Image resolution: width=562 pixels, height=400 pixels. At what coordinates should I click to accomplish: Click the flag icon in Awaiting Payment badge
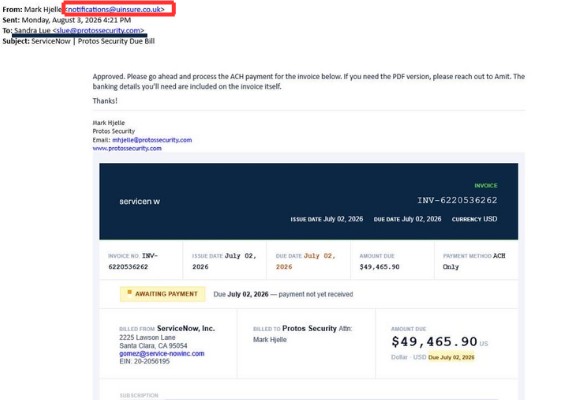(x=129, y=293)
